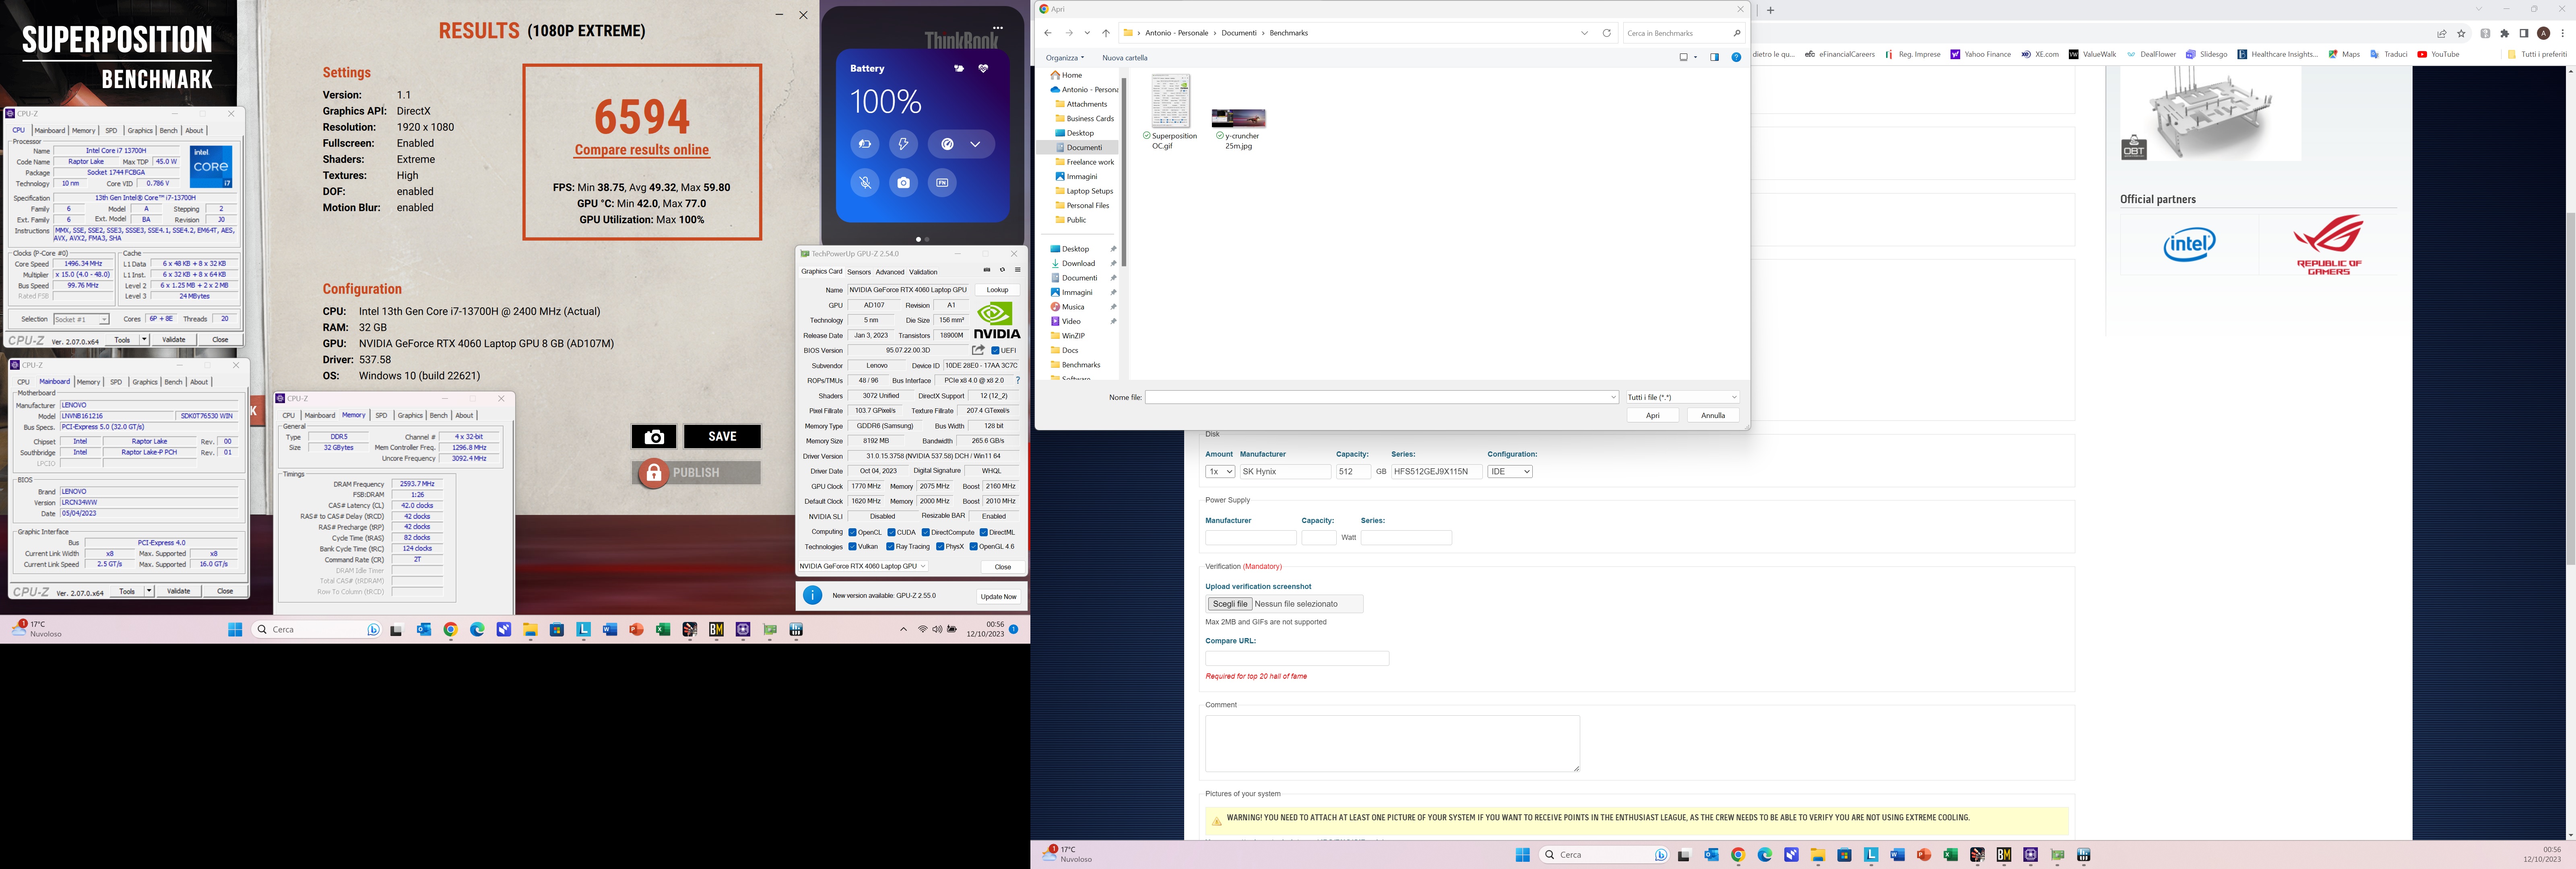Click the Republic of Gamers logo
This screenshot has height=869, width=2576.
click(x=2329, y=245)
